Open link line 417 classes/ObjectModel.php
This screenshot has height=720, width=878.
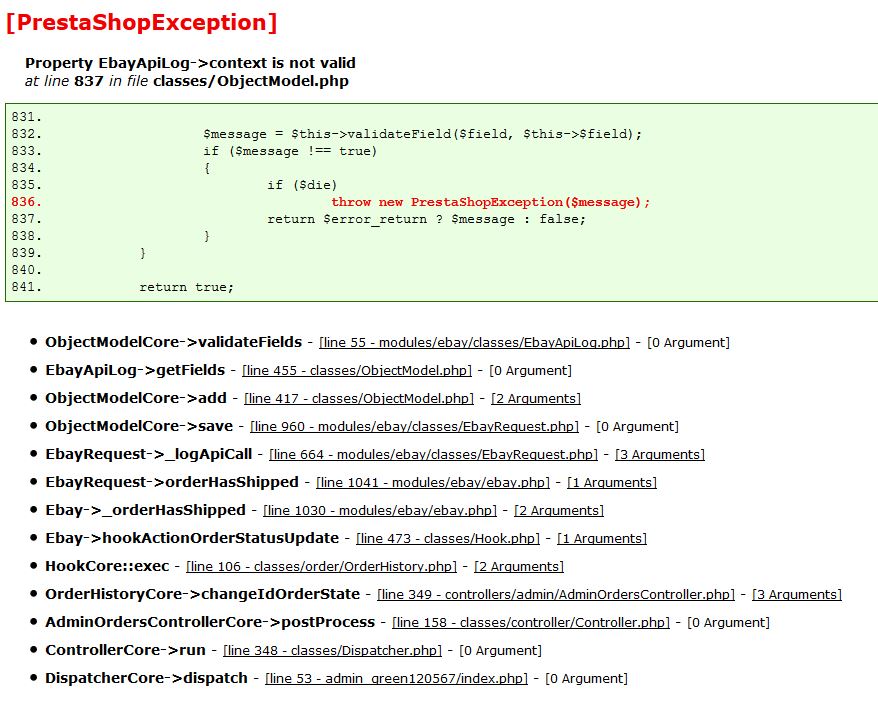[x=359, y=399]
